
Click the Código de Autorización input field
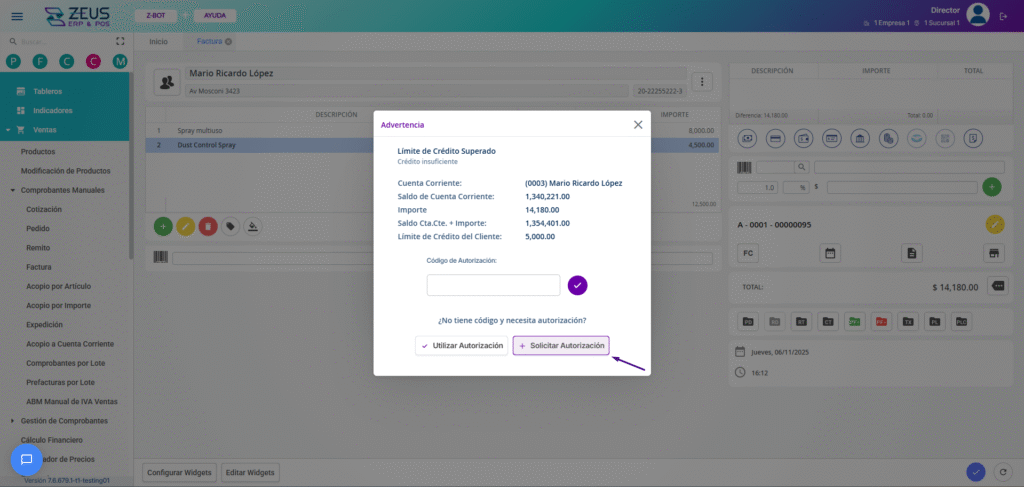[x=493, y=285]
